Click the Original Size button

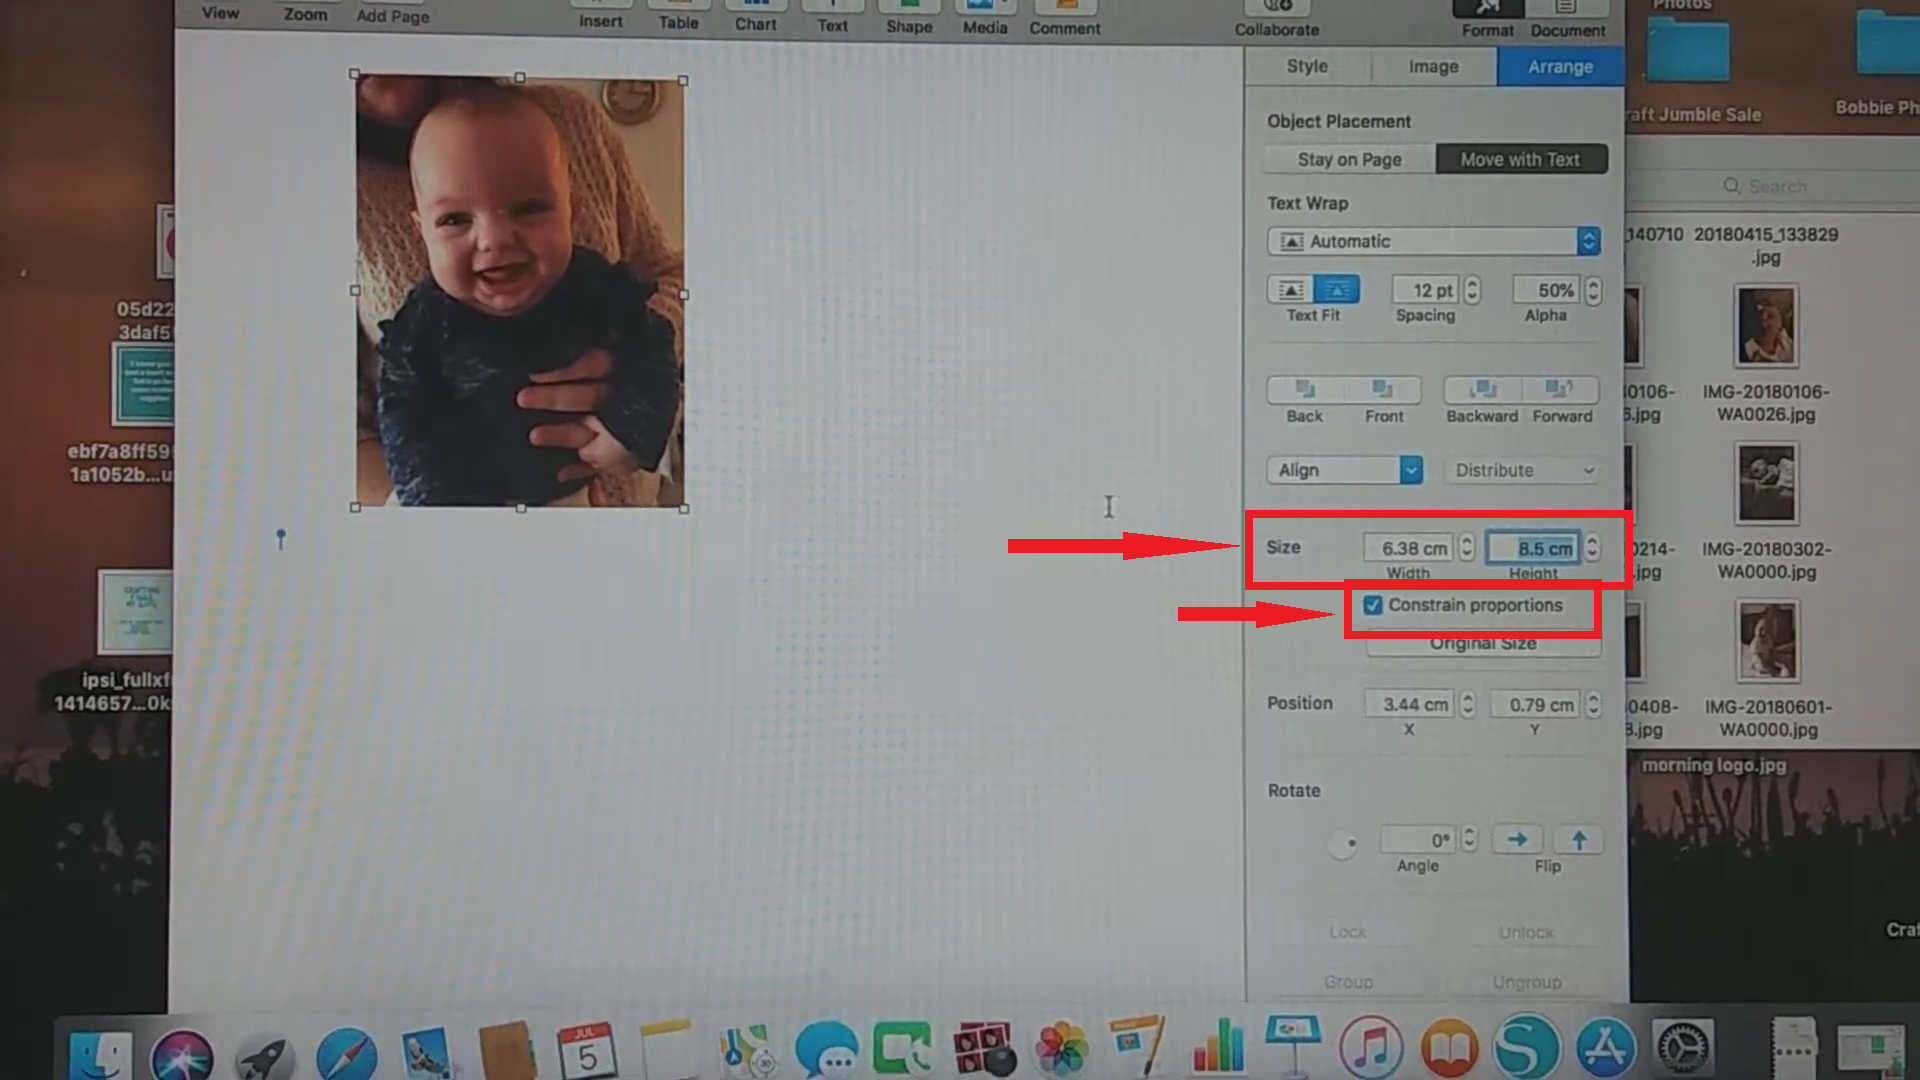pyautogui.click(x=1482, y=643)
